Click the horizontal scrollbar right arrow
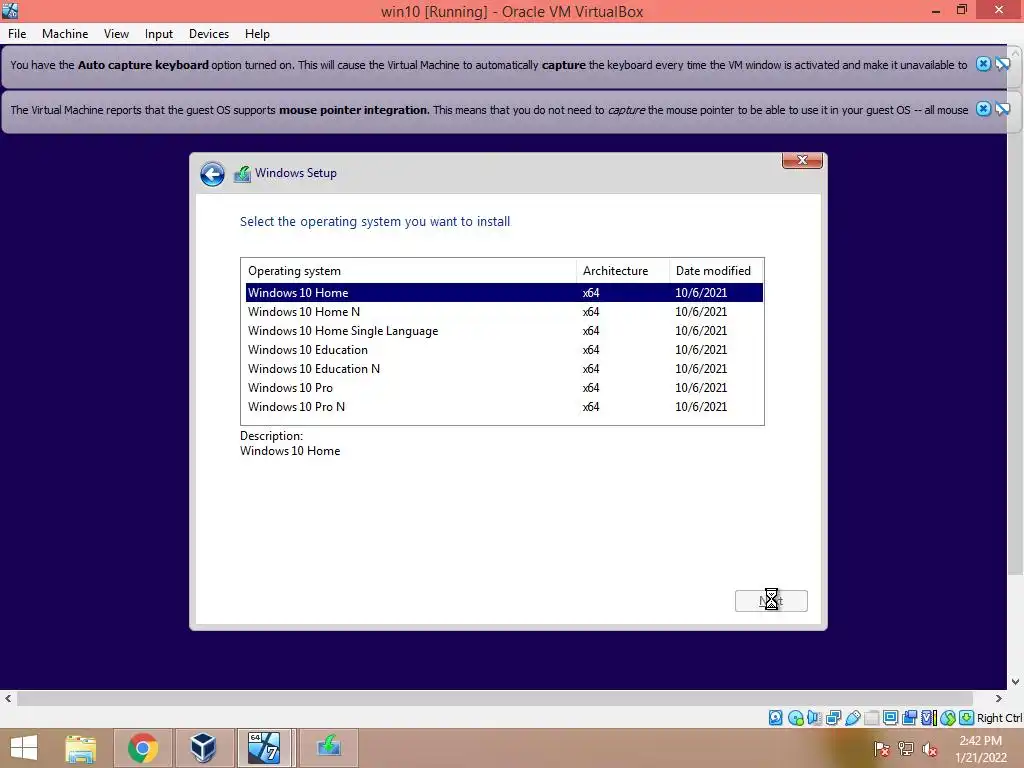 [x=998, y=698]
